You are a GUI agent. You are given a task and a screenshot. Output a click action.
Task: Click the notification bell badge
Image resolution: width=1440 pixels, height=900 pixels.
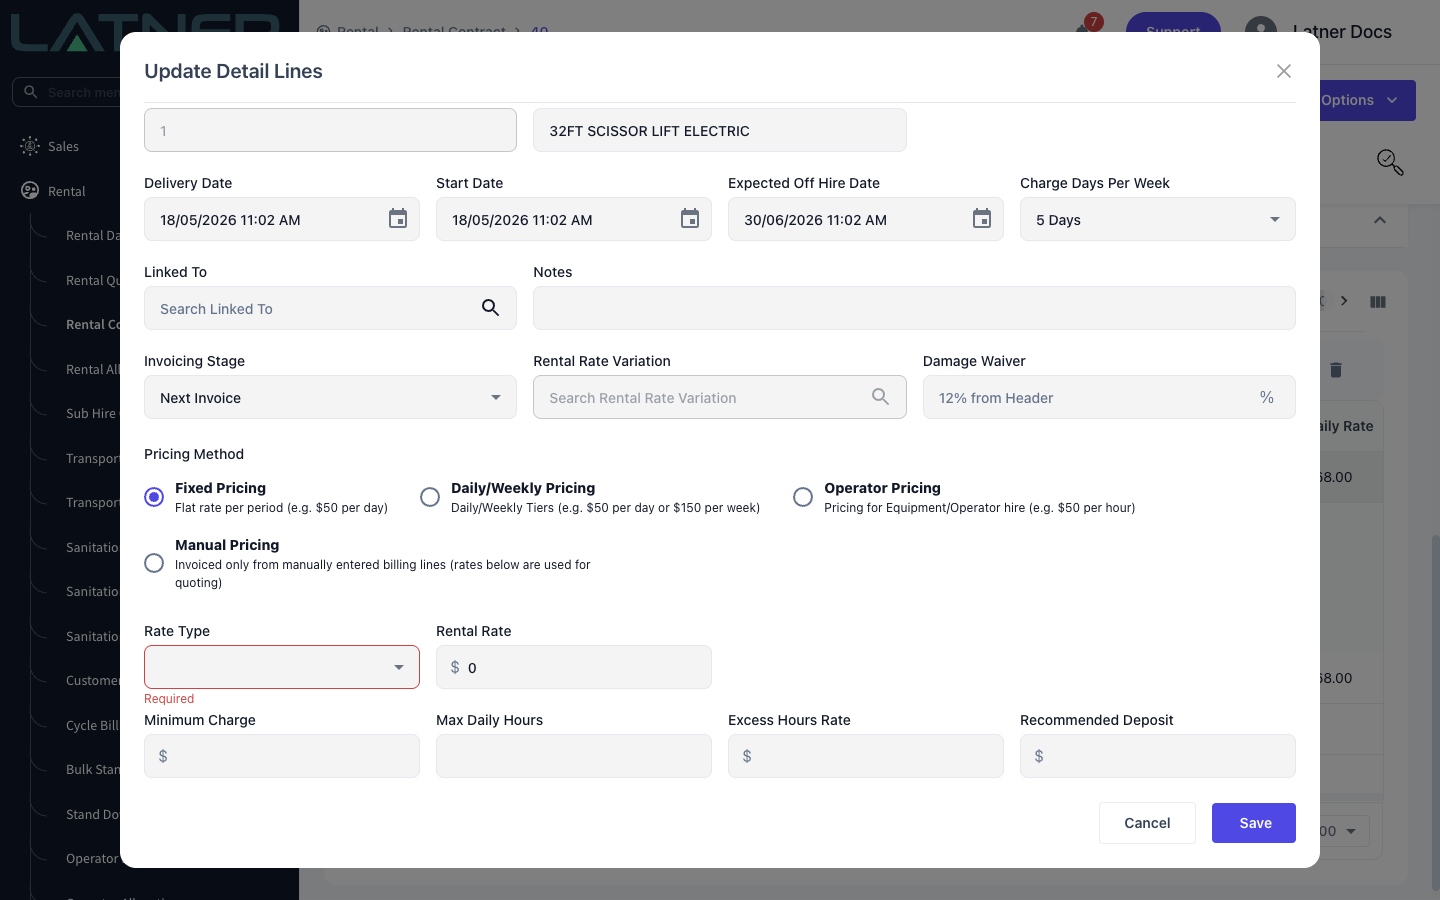pos(1093,21)
